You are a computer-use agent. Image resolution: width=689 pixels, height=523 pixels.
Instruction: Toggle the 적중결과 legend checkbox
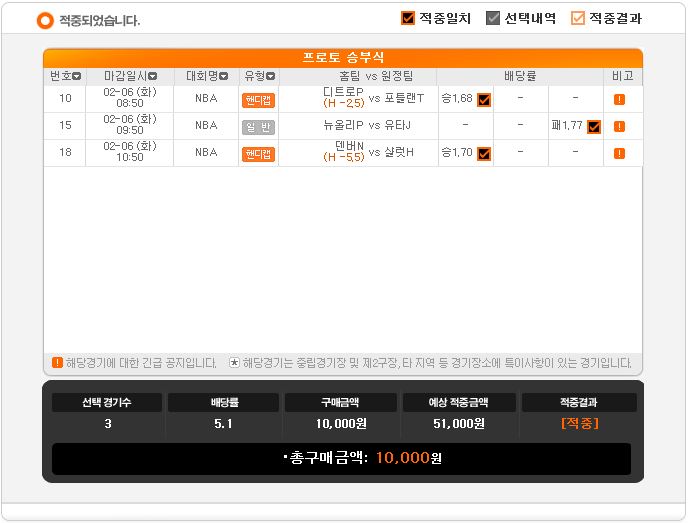578,18
